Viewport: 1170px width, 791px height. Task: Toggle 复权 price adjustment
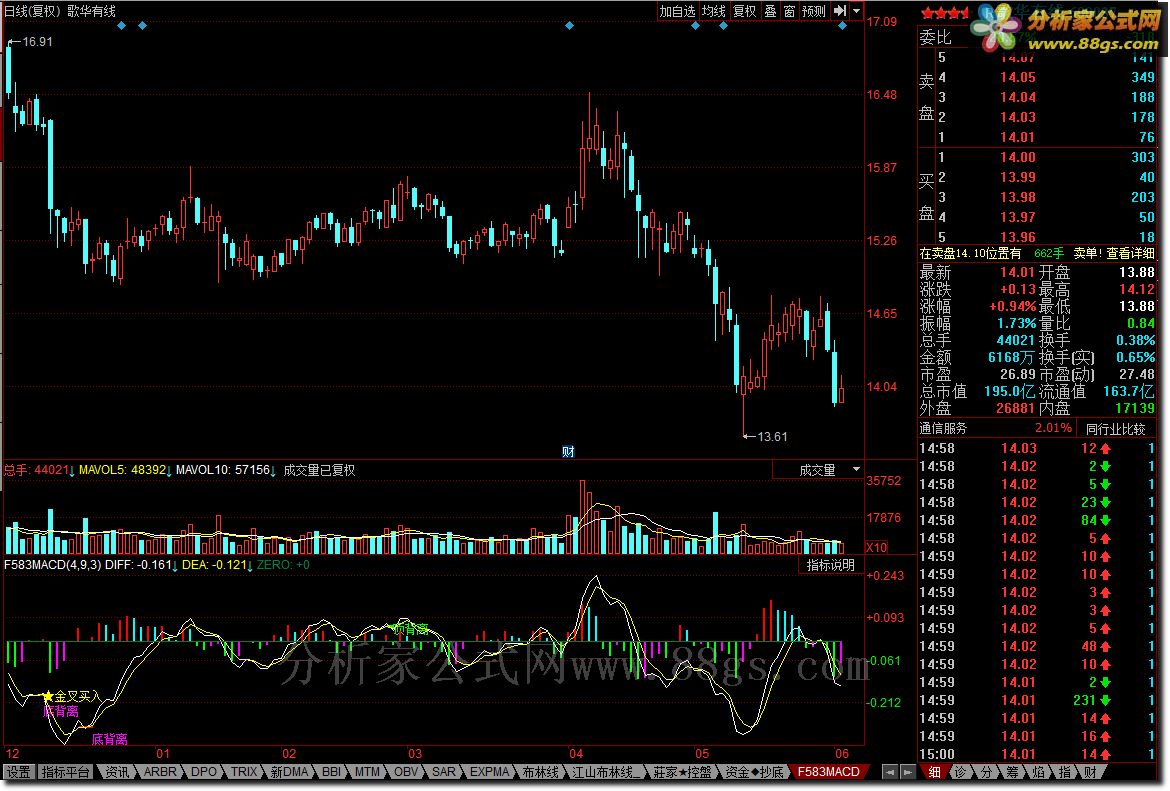[744, 11]
